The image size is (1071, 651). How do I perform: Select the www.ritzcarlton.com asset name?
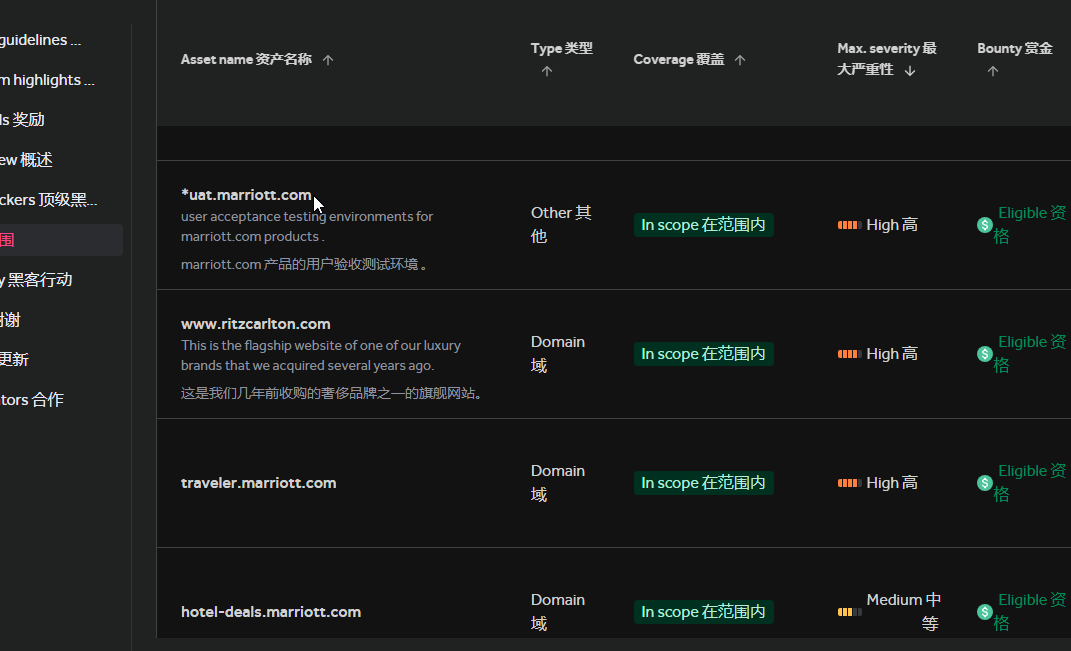click(255, 324)
